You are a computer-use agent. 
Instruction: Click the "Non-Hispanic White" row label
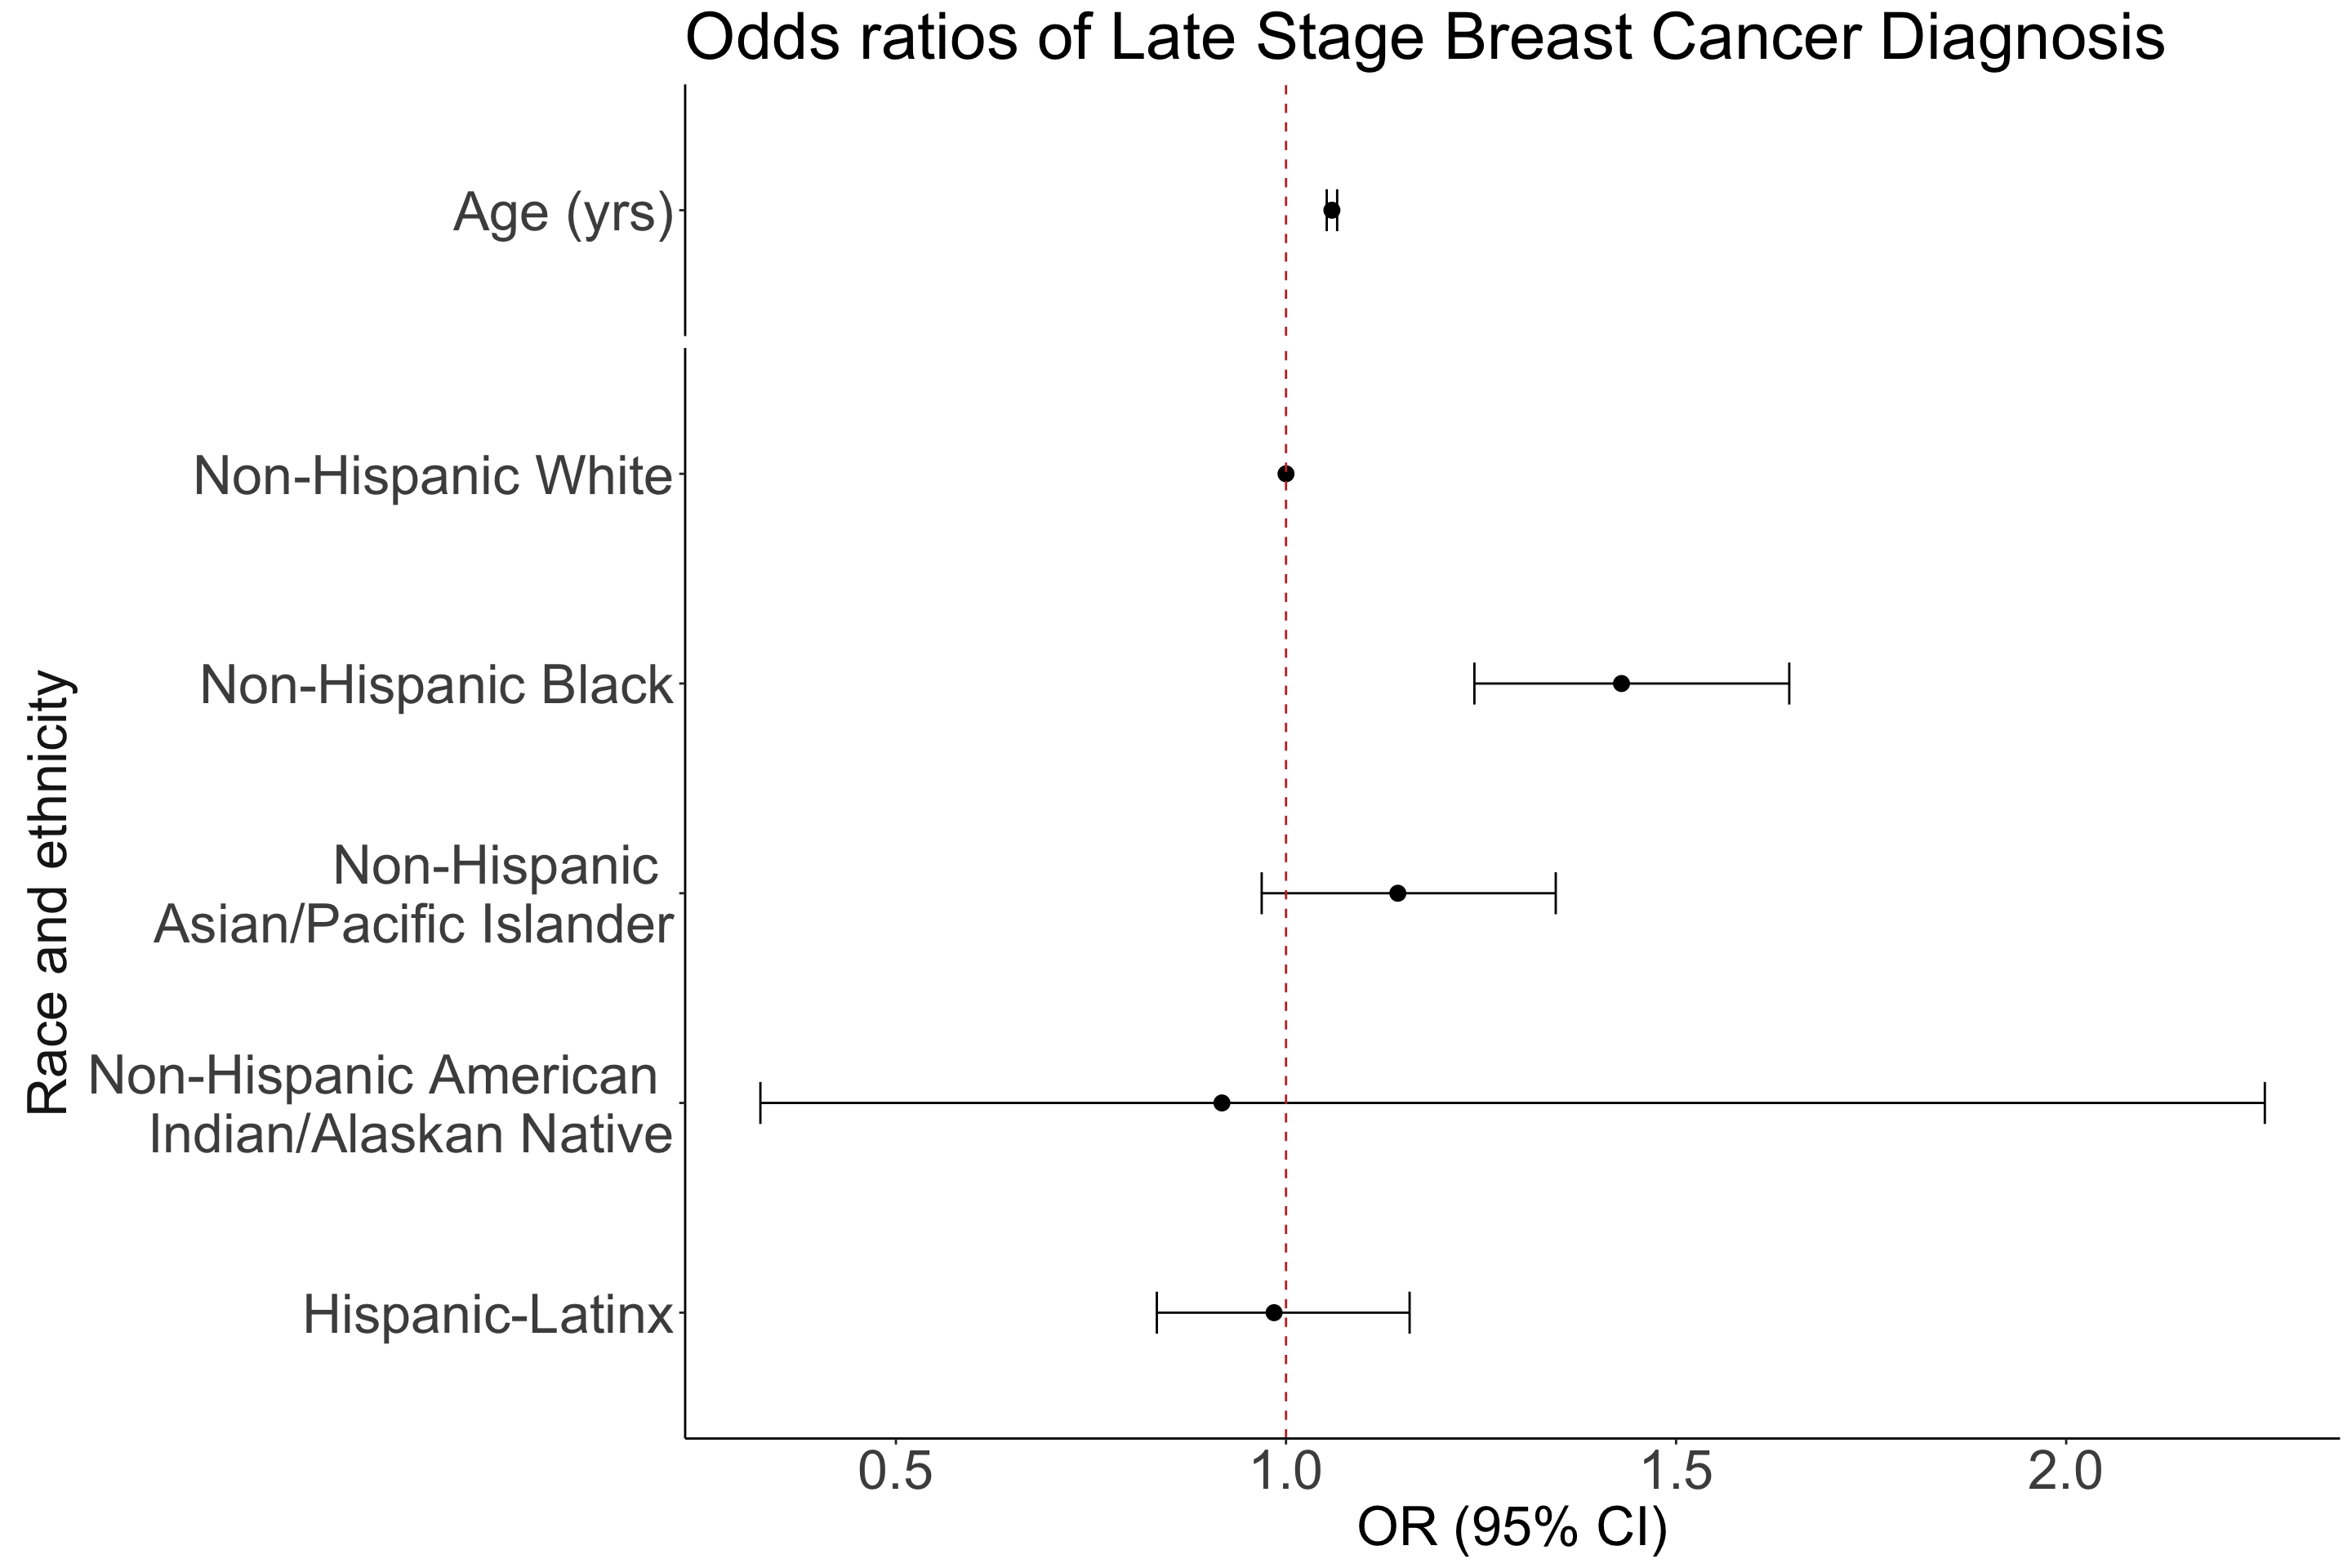click(x=432, y=476)
